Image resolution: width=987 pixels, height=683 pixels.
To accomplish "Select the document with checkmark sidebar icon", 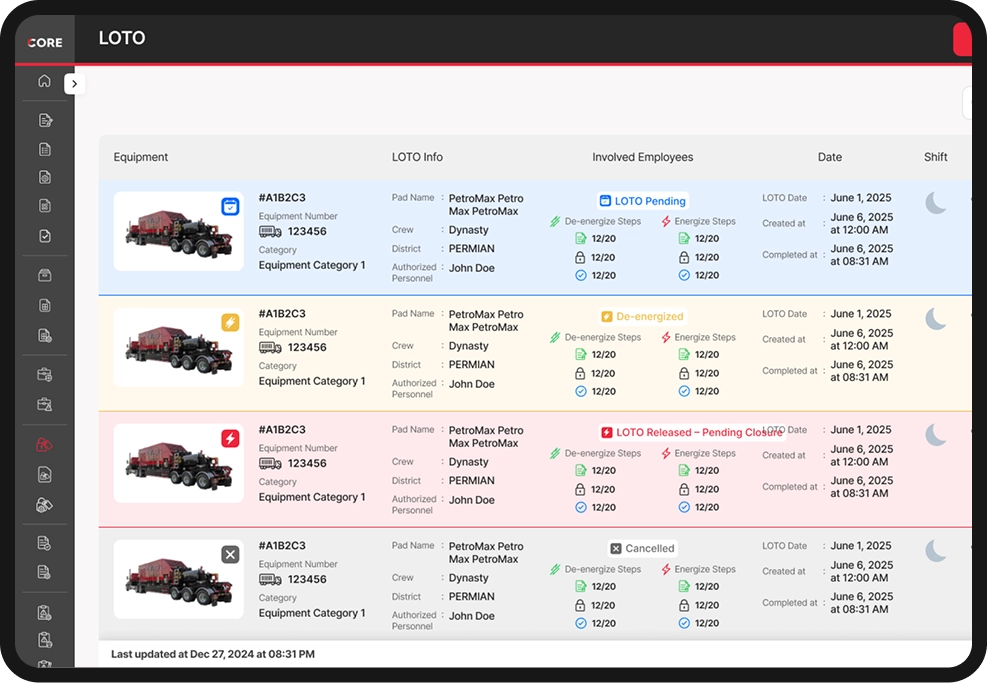I will coord(45,236).
